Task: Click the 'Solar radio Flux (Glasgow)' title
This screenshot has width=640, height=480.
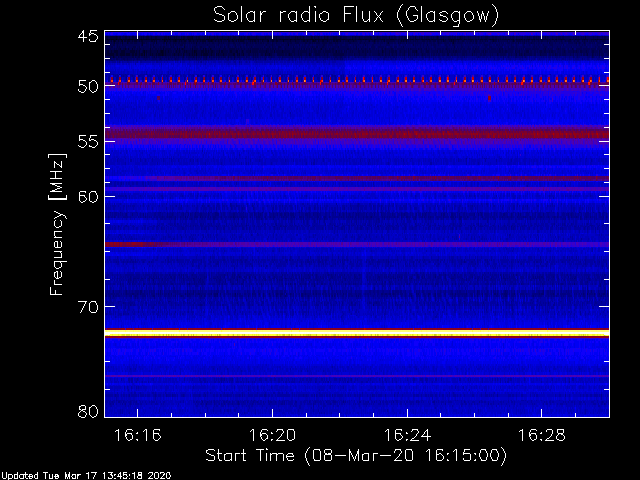Action: (x=356, y=16)
